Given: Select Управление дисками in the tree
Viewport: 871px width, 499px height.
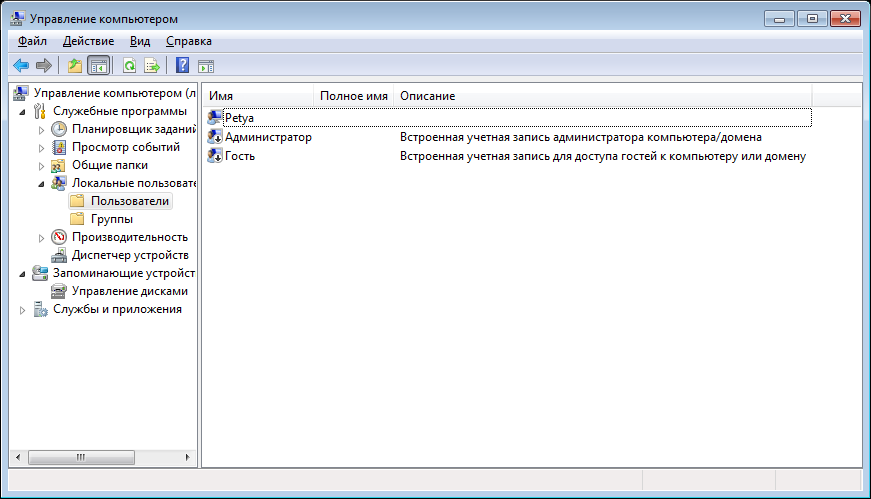Looking at the screenshot, I should point(129,291).
